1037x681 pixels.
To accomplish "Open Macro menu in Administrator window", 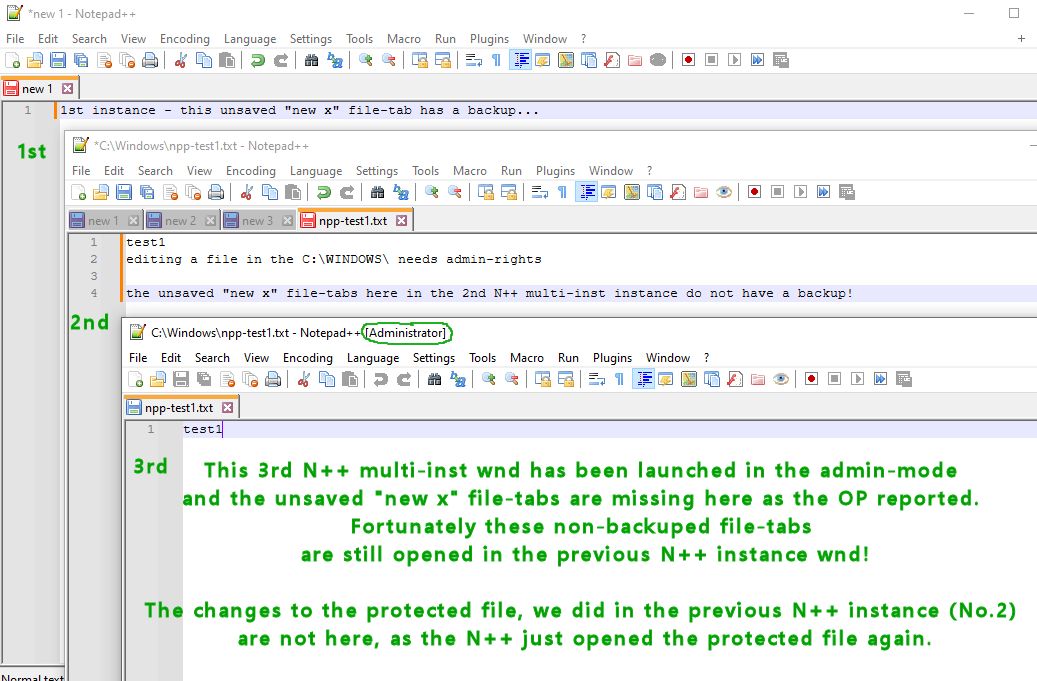I will (527, 358).
